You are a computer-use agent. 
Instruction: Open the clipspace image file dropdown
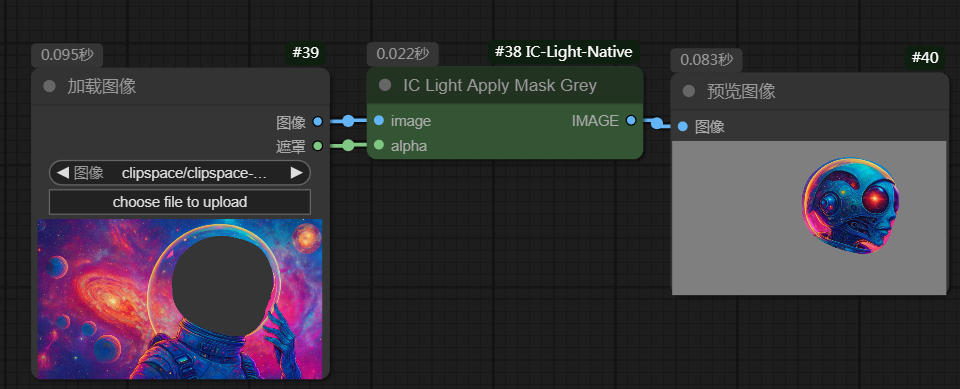180,173
